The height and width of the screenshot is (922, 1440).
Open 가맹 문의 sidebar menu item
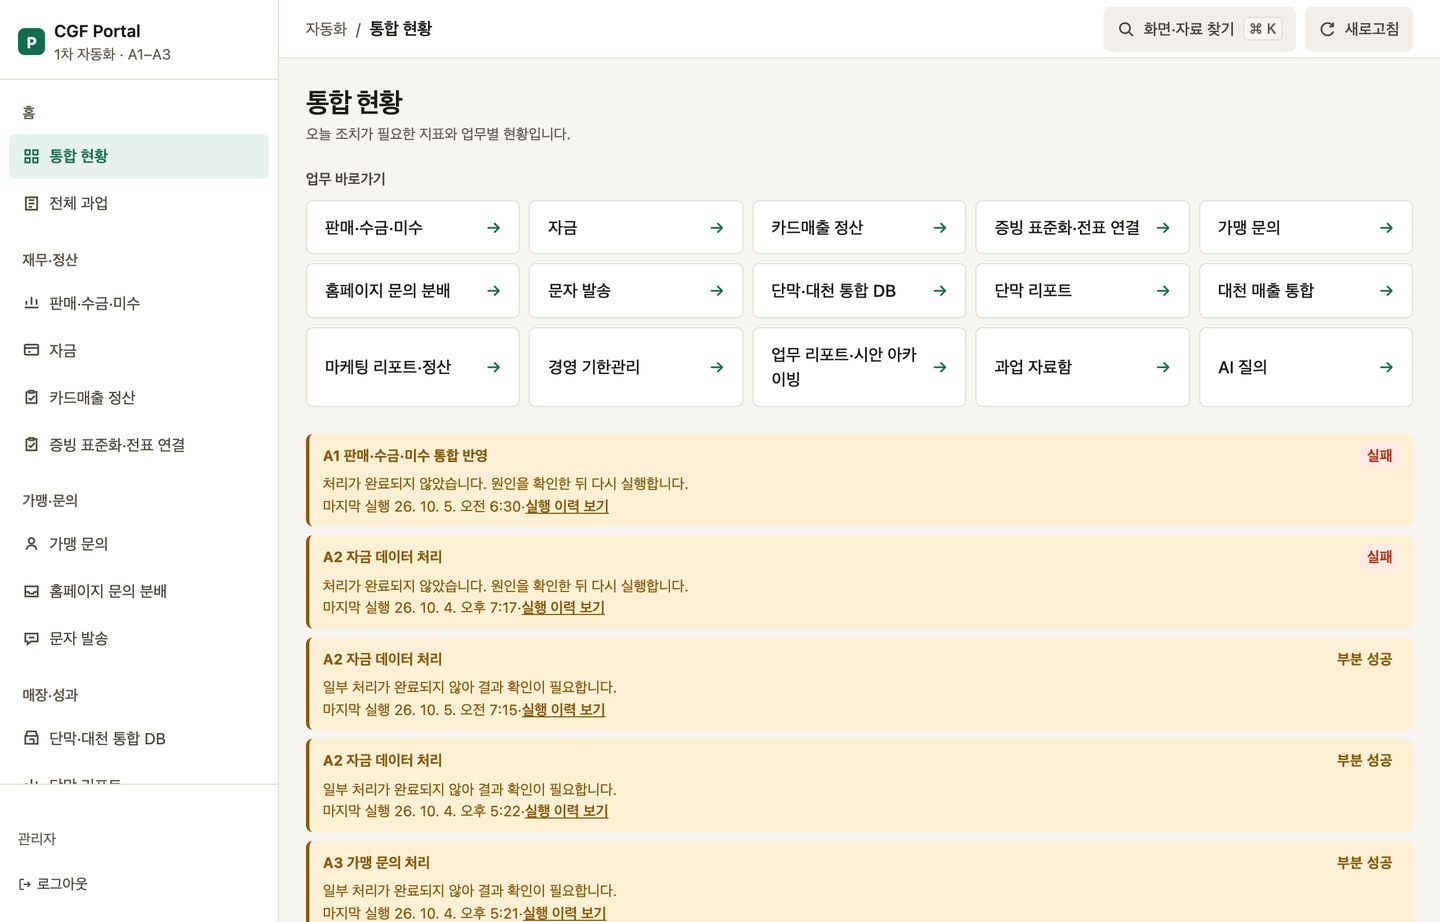139,544
